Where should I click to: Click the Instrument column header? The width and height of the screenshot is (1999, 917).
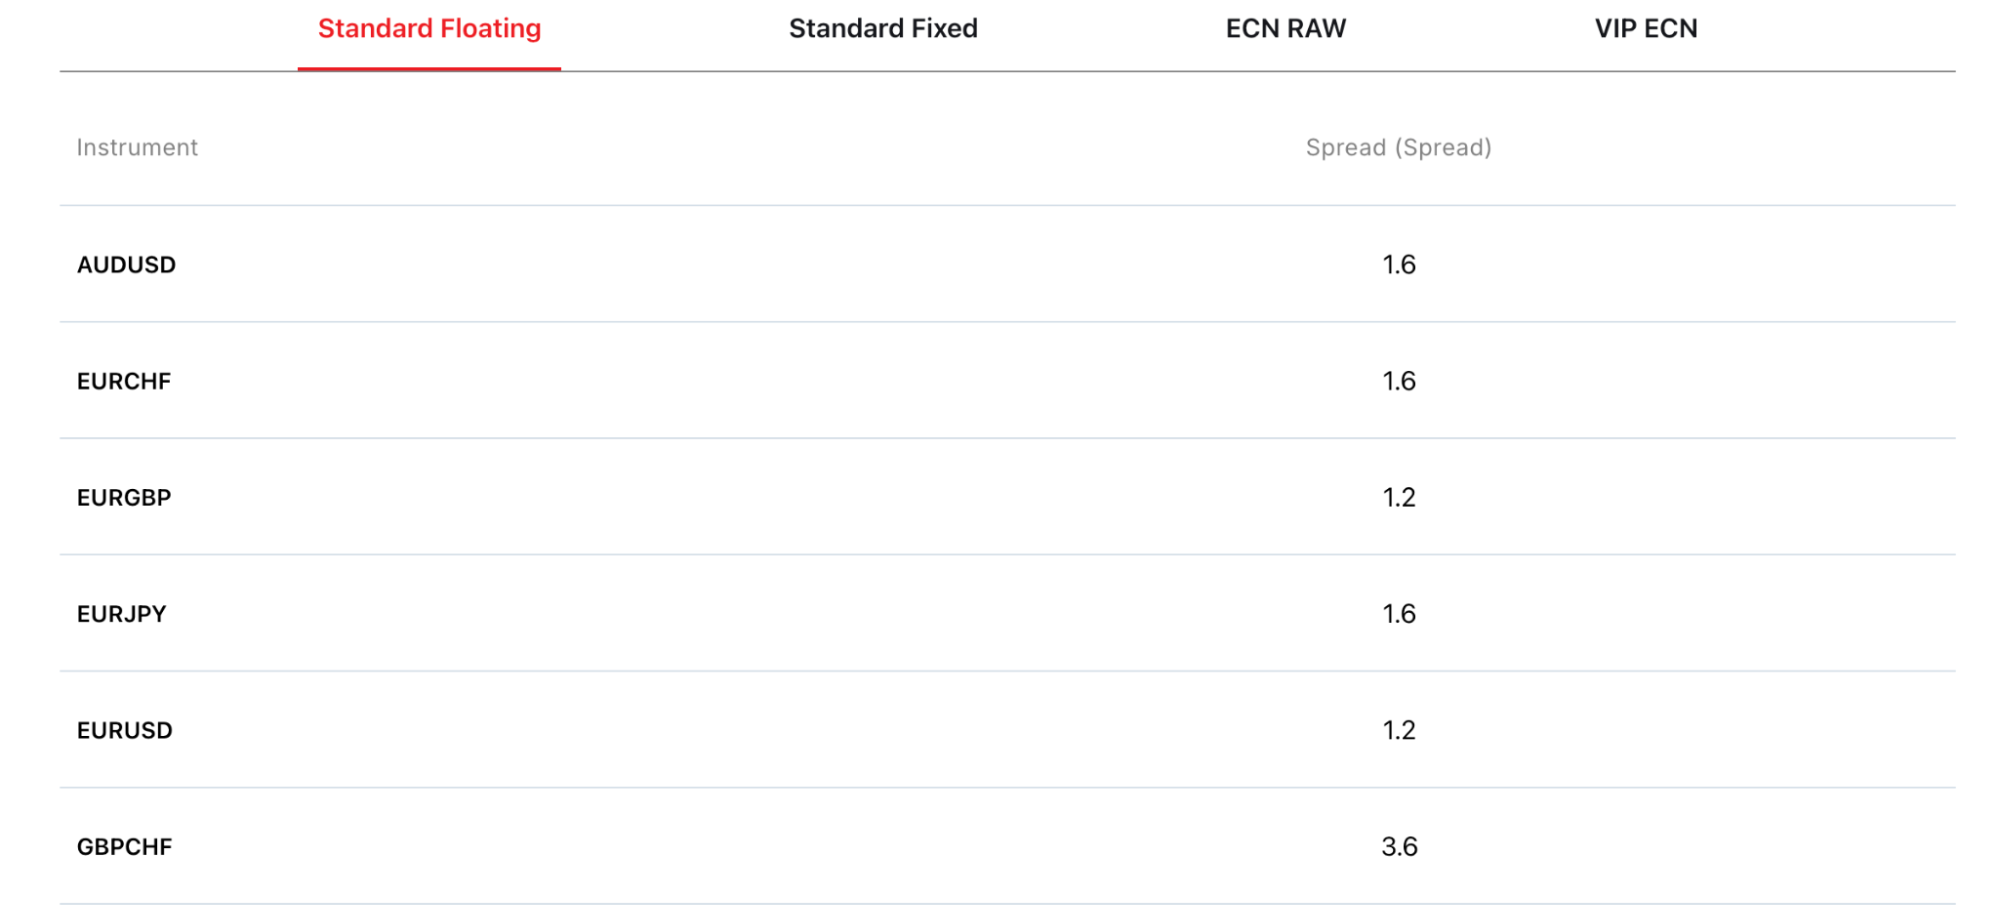pyautogui.click(x=137, y=148)
